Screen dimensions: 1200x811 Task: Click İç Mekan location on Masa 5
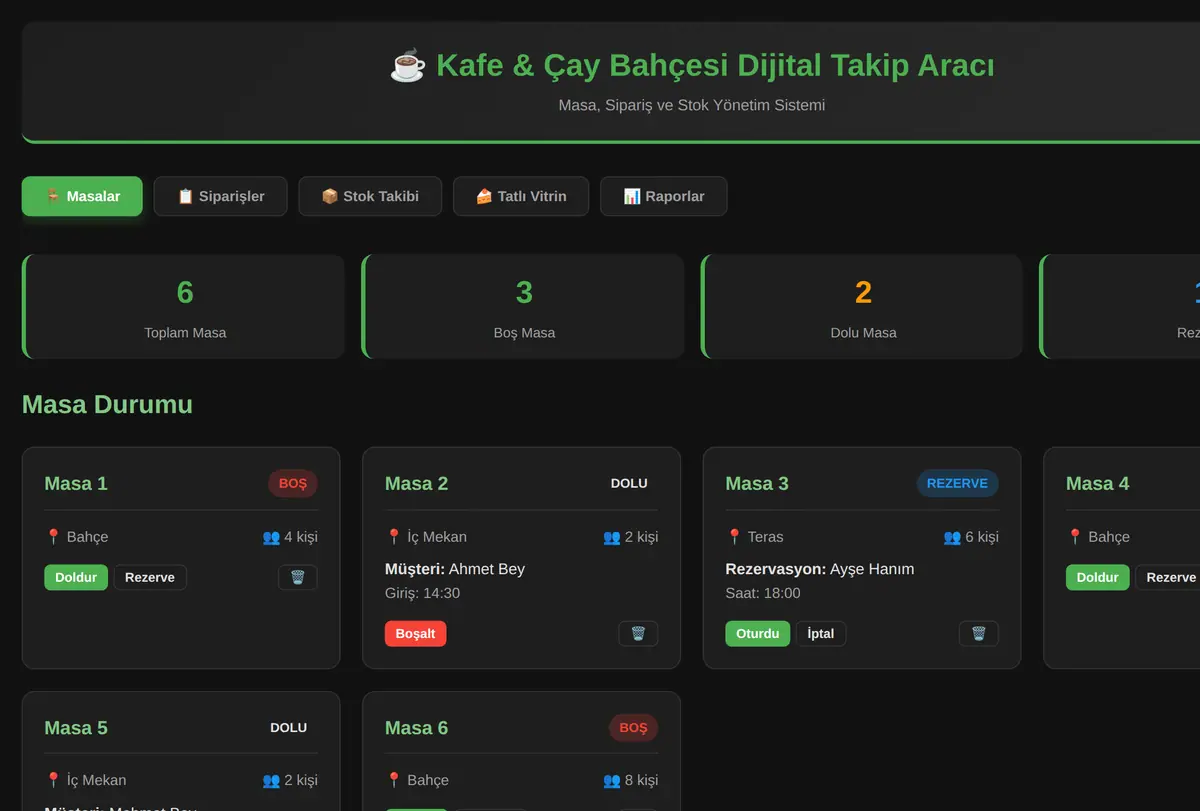(85, 780)
